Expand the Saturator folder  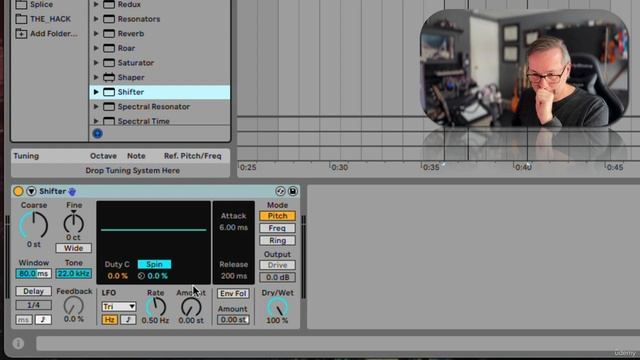(x=96, y=63)
